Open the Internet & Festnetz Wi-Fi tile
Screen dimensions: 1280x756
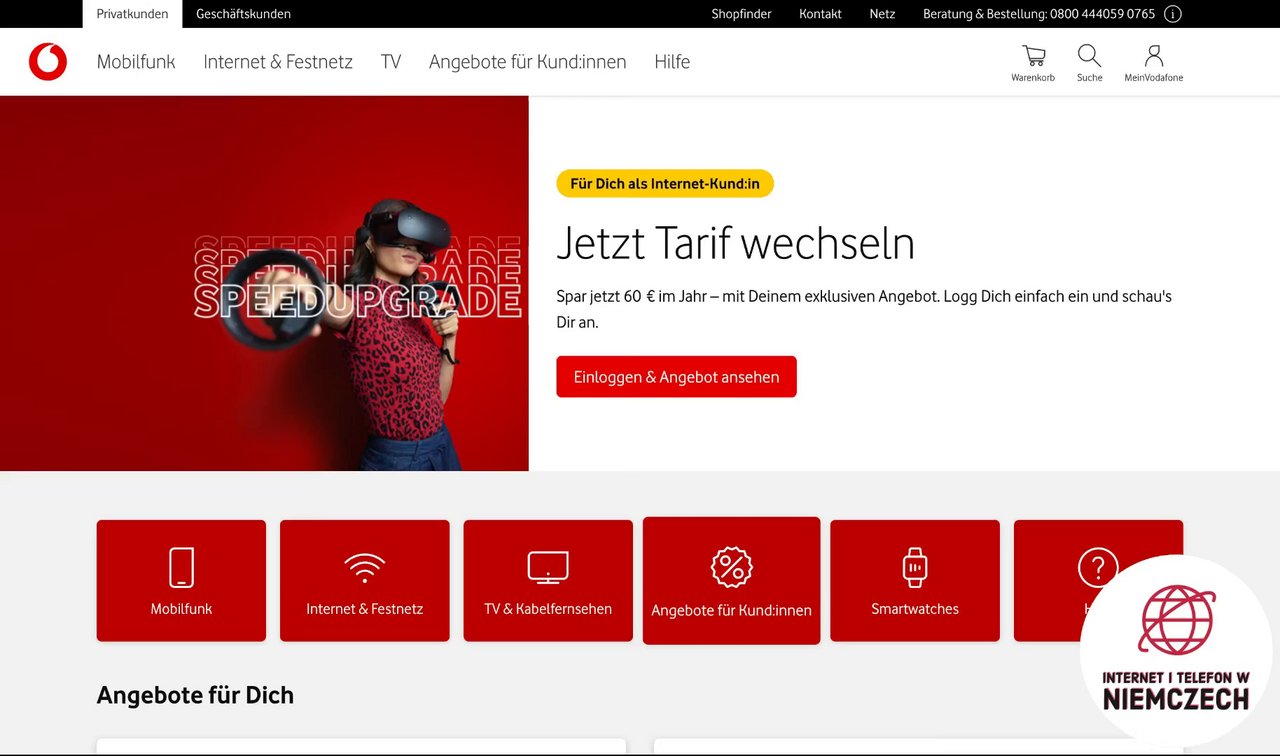tap(365, 581)
